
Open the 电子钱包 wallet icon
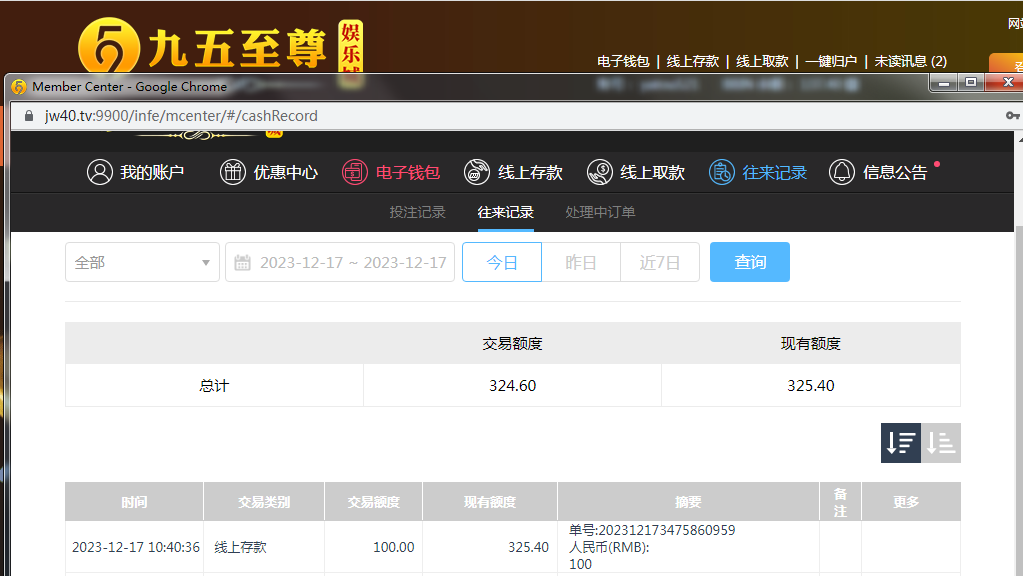(x=354, y=172)
